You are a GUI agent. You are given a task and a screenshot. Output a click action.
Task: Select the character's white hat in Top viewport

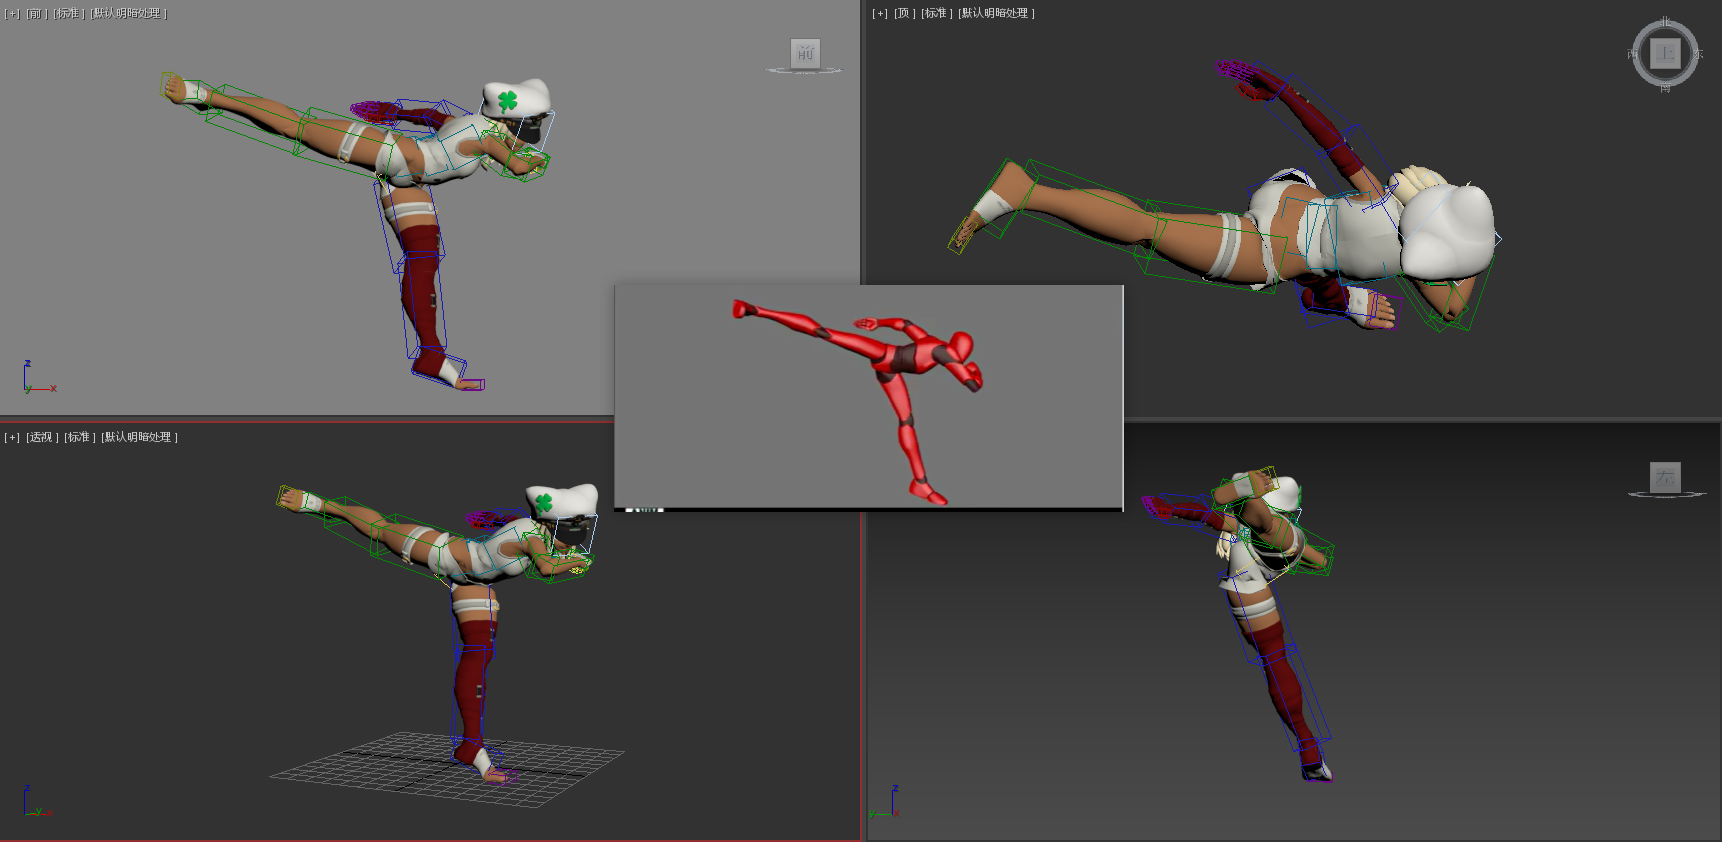coord(1449,232)
